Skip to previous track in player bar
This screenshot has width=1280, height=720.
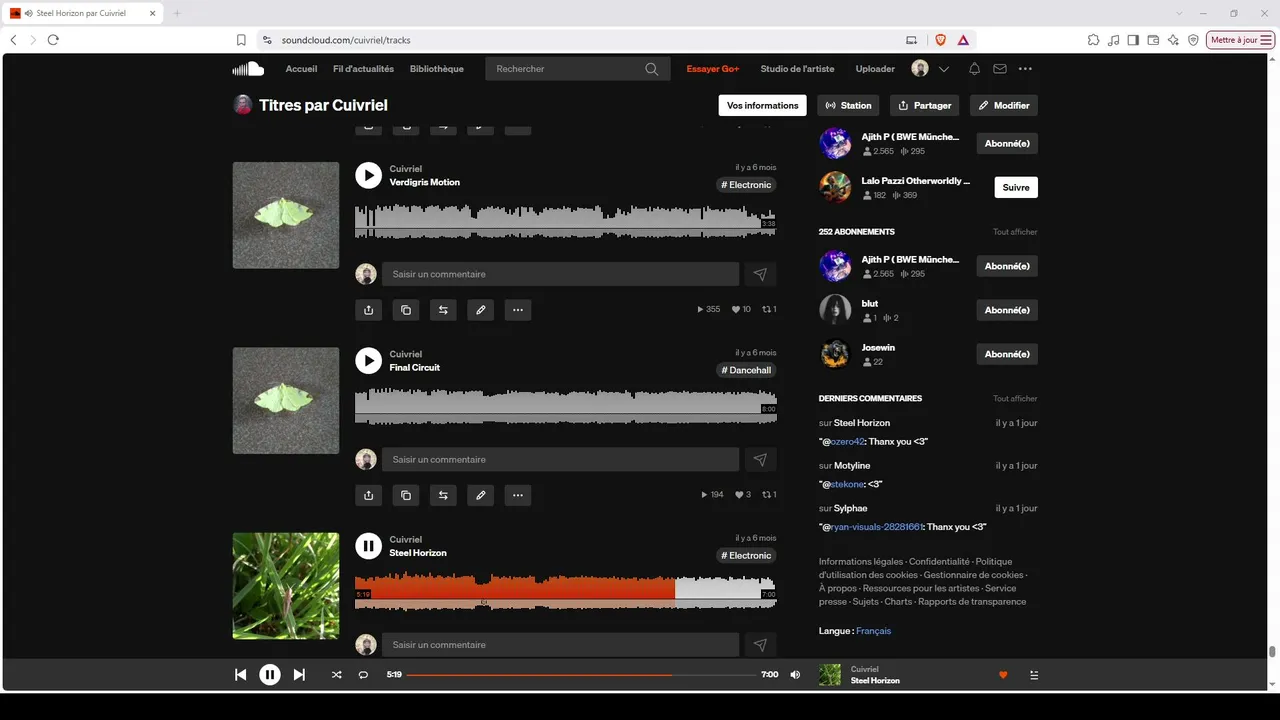point(240,675)
